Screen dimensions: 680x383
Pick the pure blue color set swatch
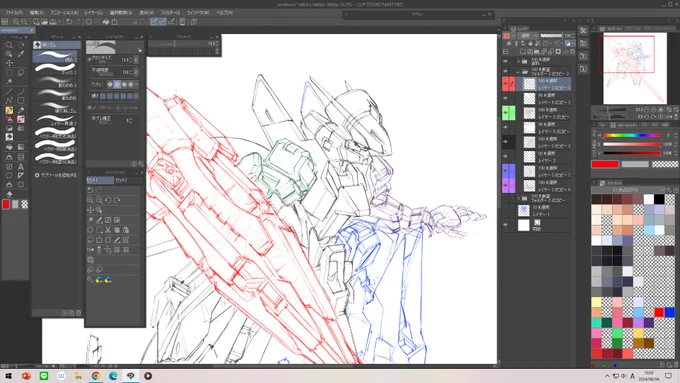click(670, 312)
